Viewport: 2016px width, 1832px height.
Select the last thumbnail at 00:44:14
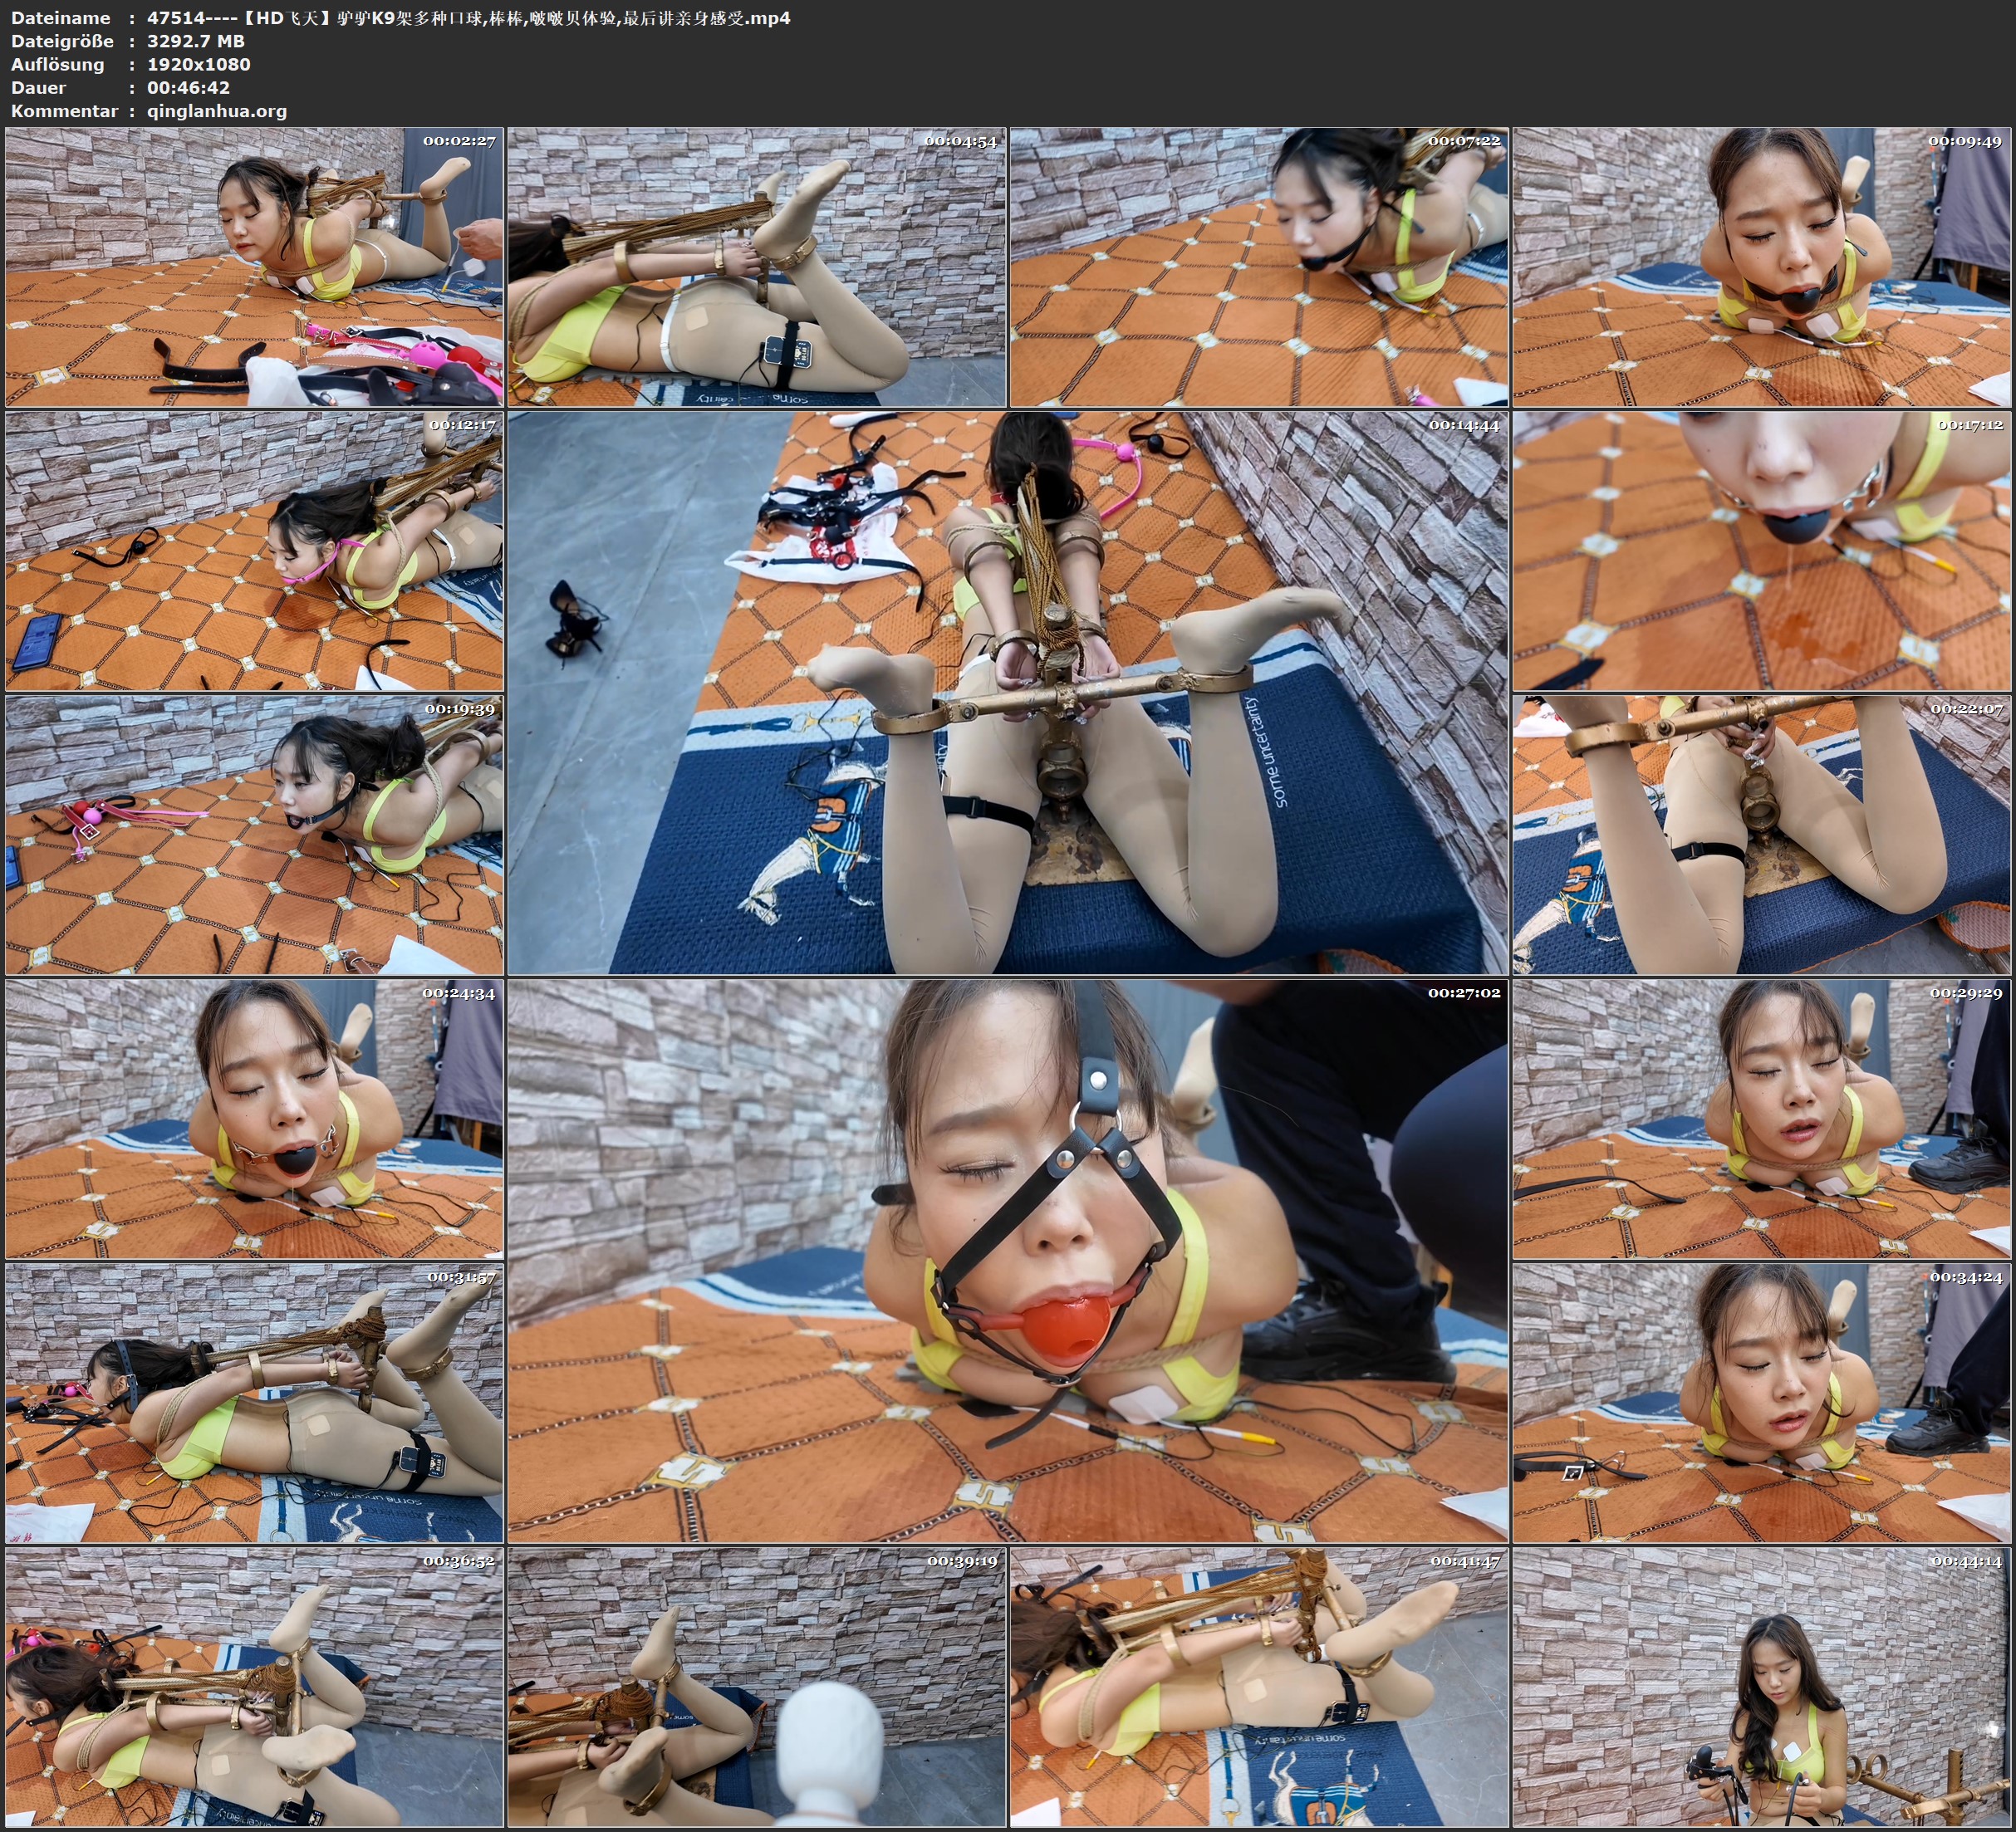pyautogui.click(x=1761, y=1687)
